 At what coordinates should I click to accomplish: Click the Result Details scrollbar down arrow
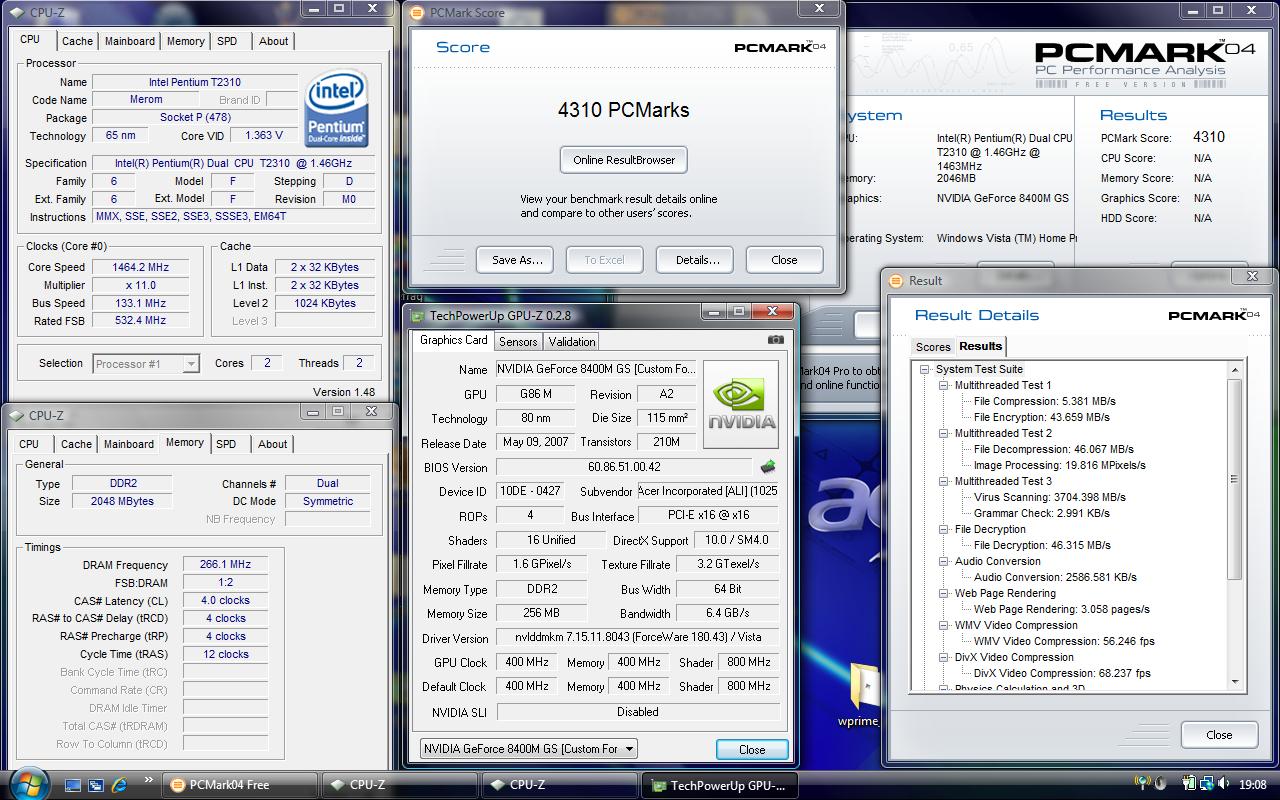coord(1235,682)
